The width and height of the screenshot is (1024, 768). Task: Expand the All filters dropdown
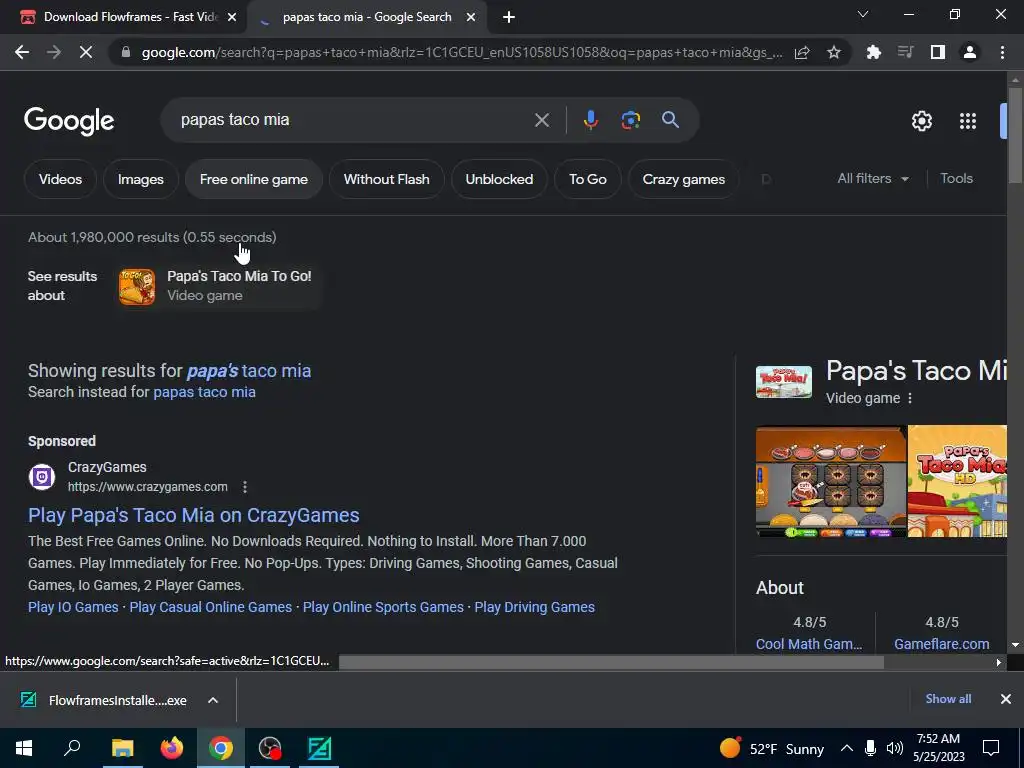(x=872, y=178)
